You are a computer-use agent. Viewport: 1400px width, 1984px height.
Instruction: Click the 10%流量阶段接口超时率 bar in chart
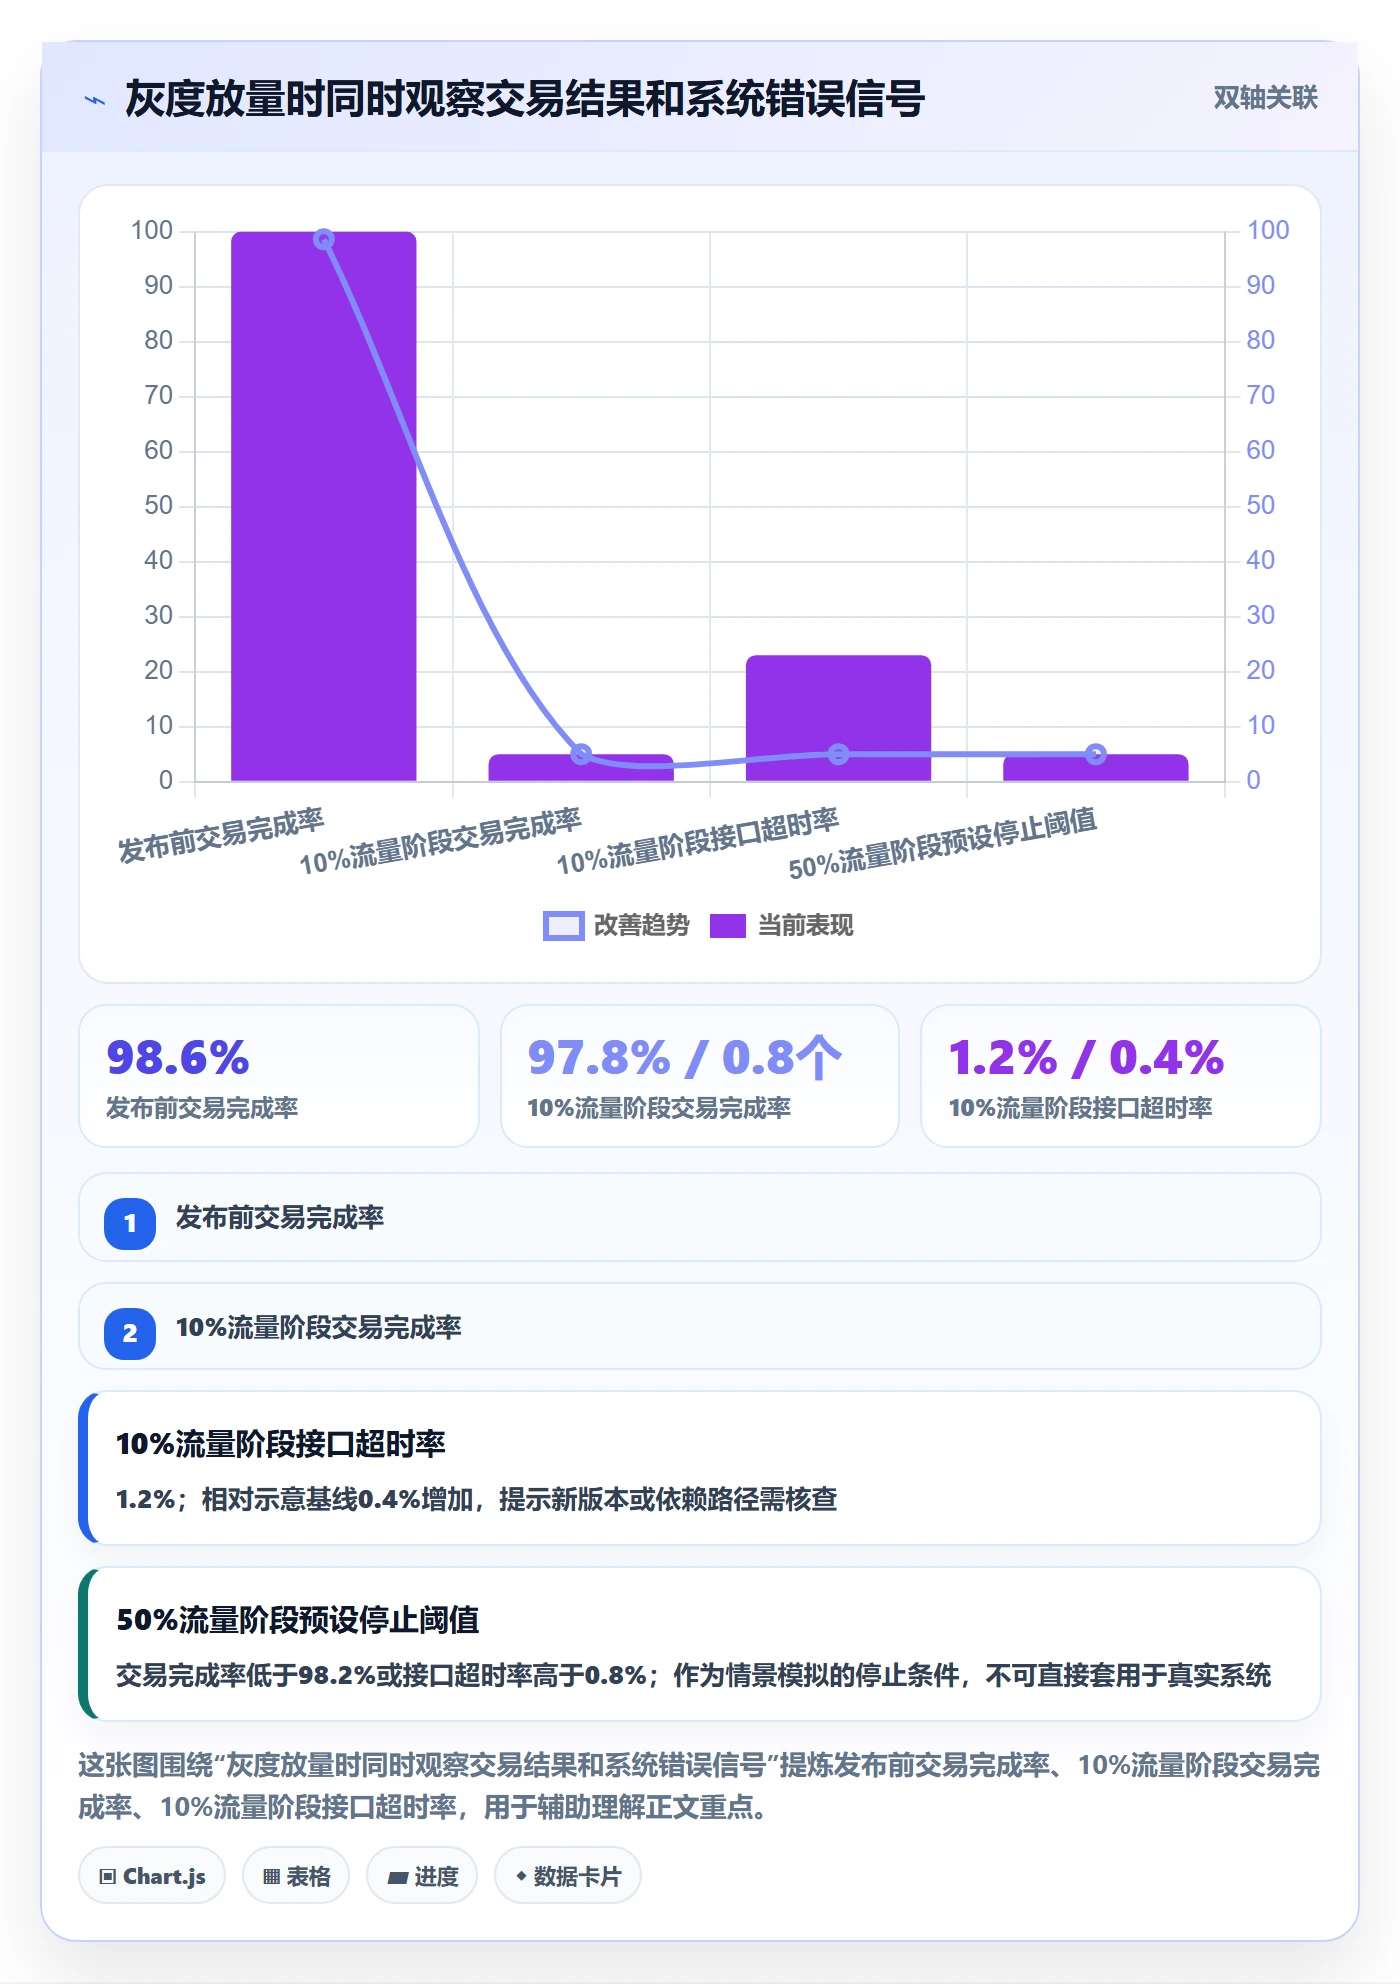[838, 718]
